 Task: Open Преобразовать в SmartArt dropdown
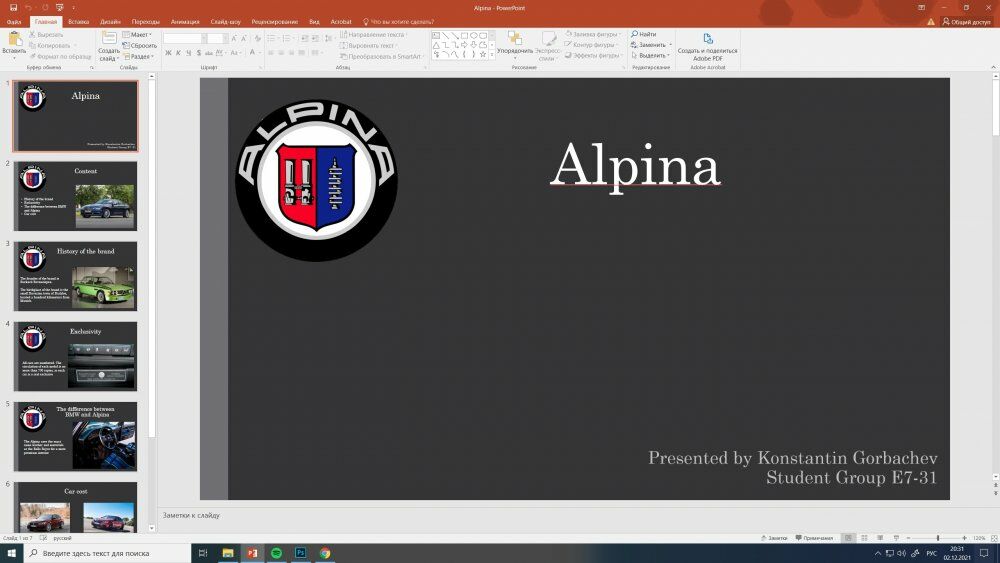coord(381,56)
